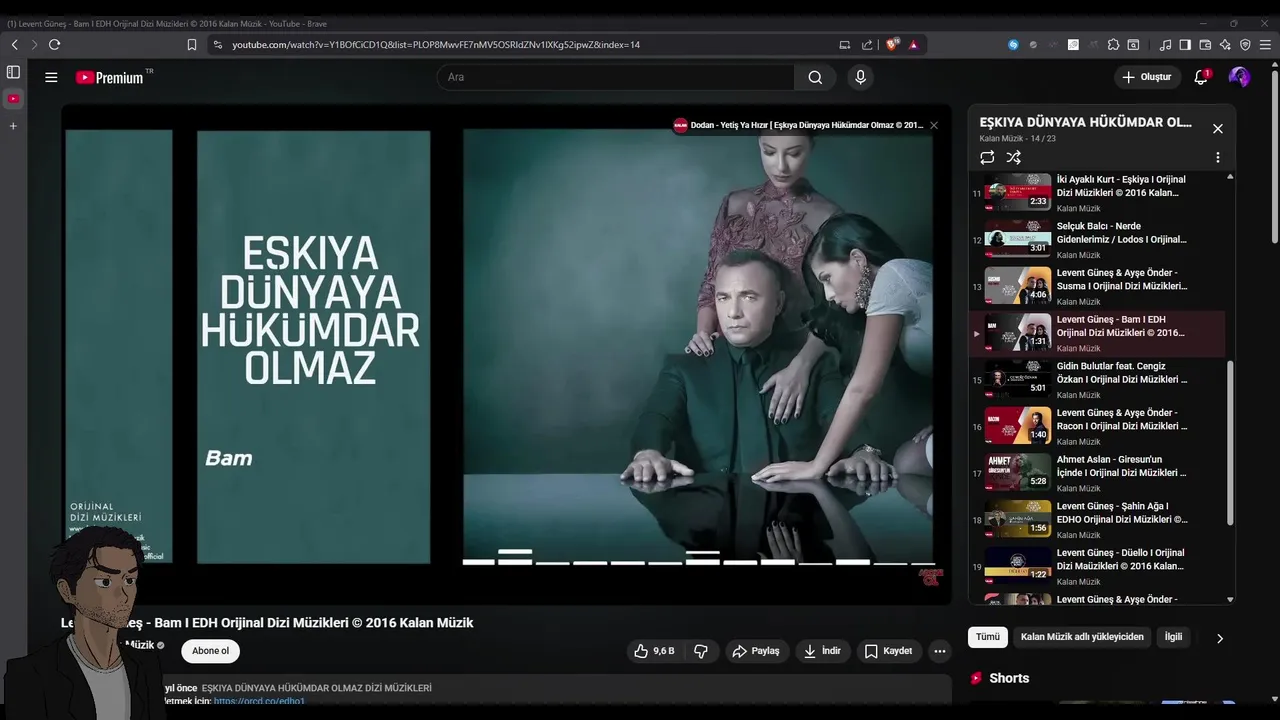Open Leo AI sparkle icon

[x=1225, y=44]
